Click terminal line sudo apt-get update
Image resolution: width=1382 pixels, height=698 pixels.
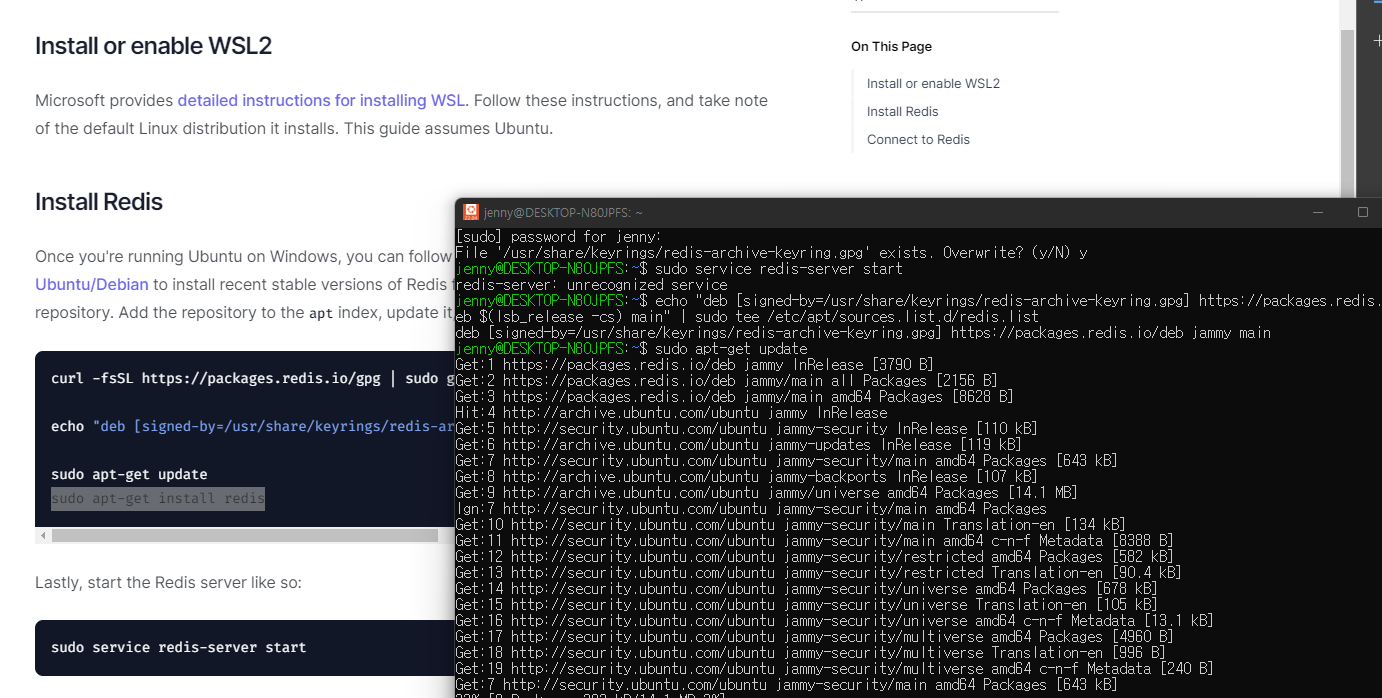pyautogui.click(x=631, y=349)
